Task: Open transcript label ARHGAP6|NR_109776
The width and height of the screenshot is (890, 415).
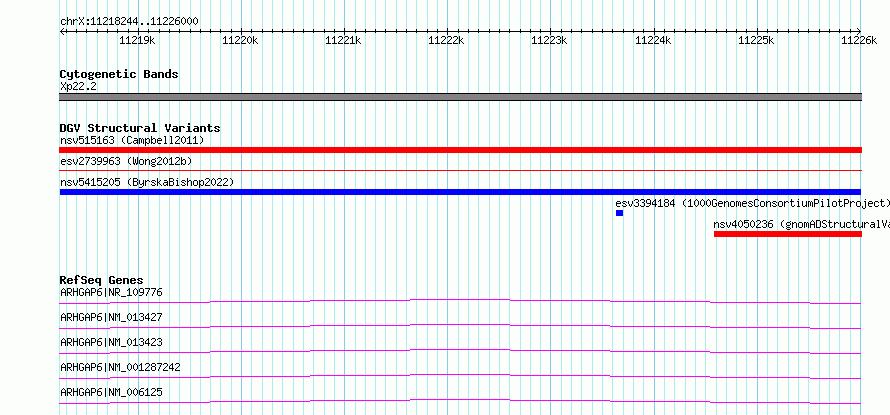Action: coord(111,292)
